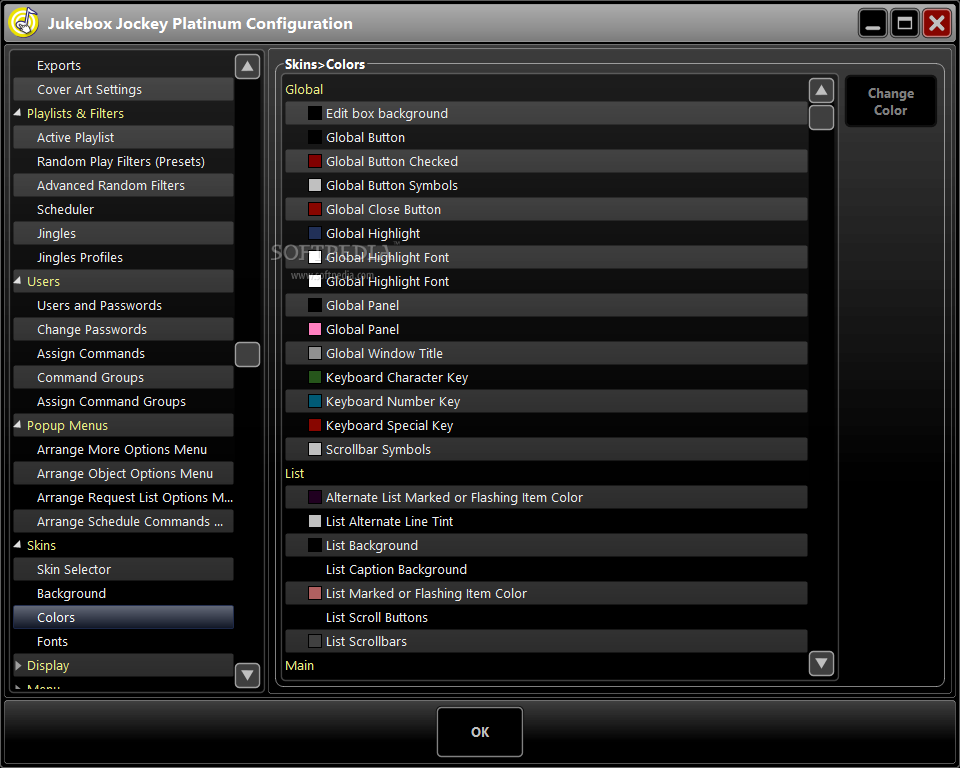Click the colors list scroll down arrow

click(x=821, y=663)
